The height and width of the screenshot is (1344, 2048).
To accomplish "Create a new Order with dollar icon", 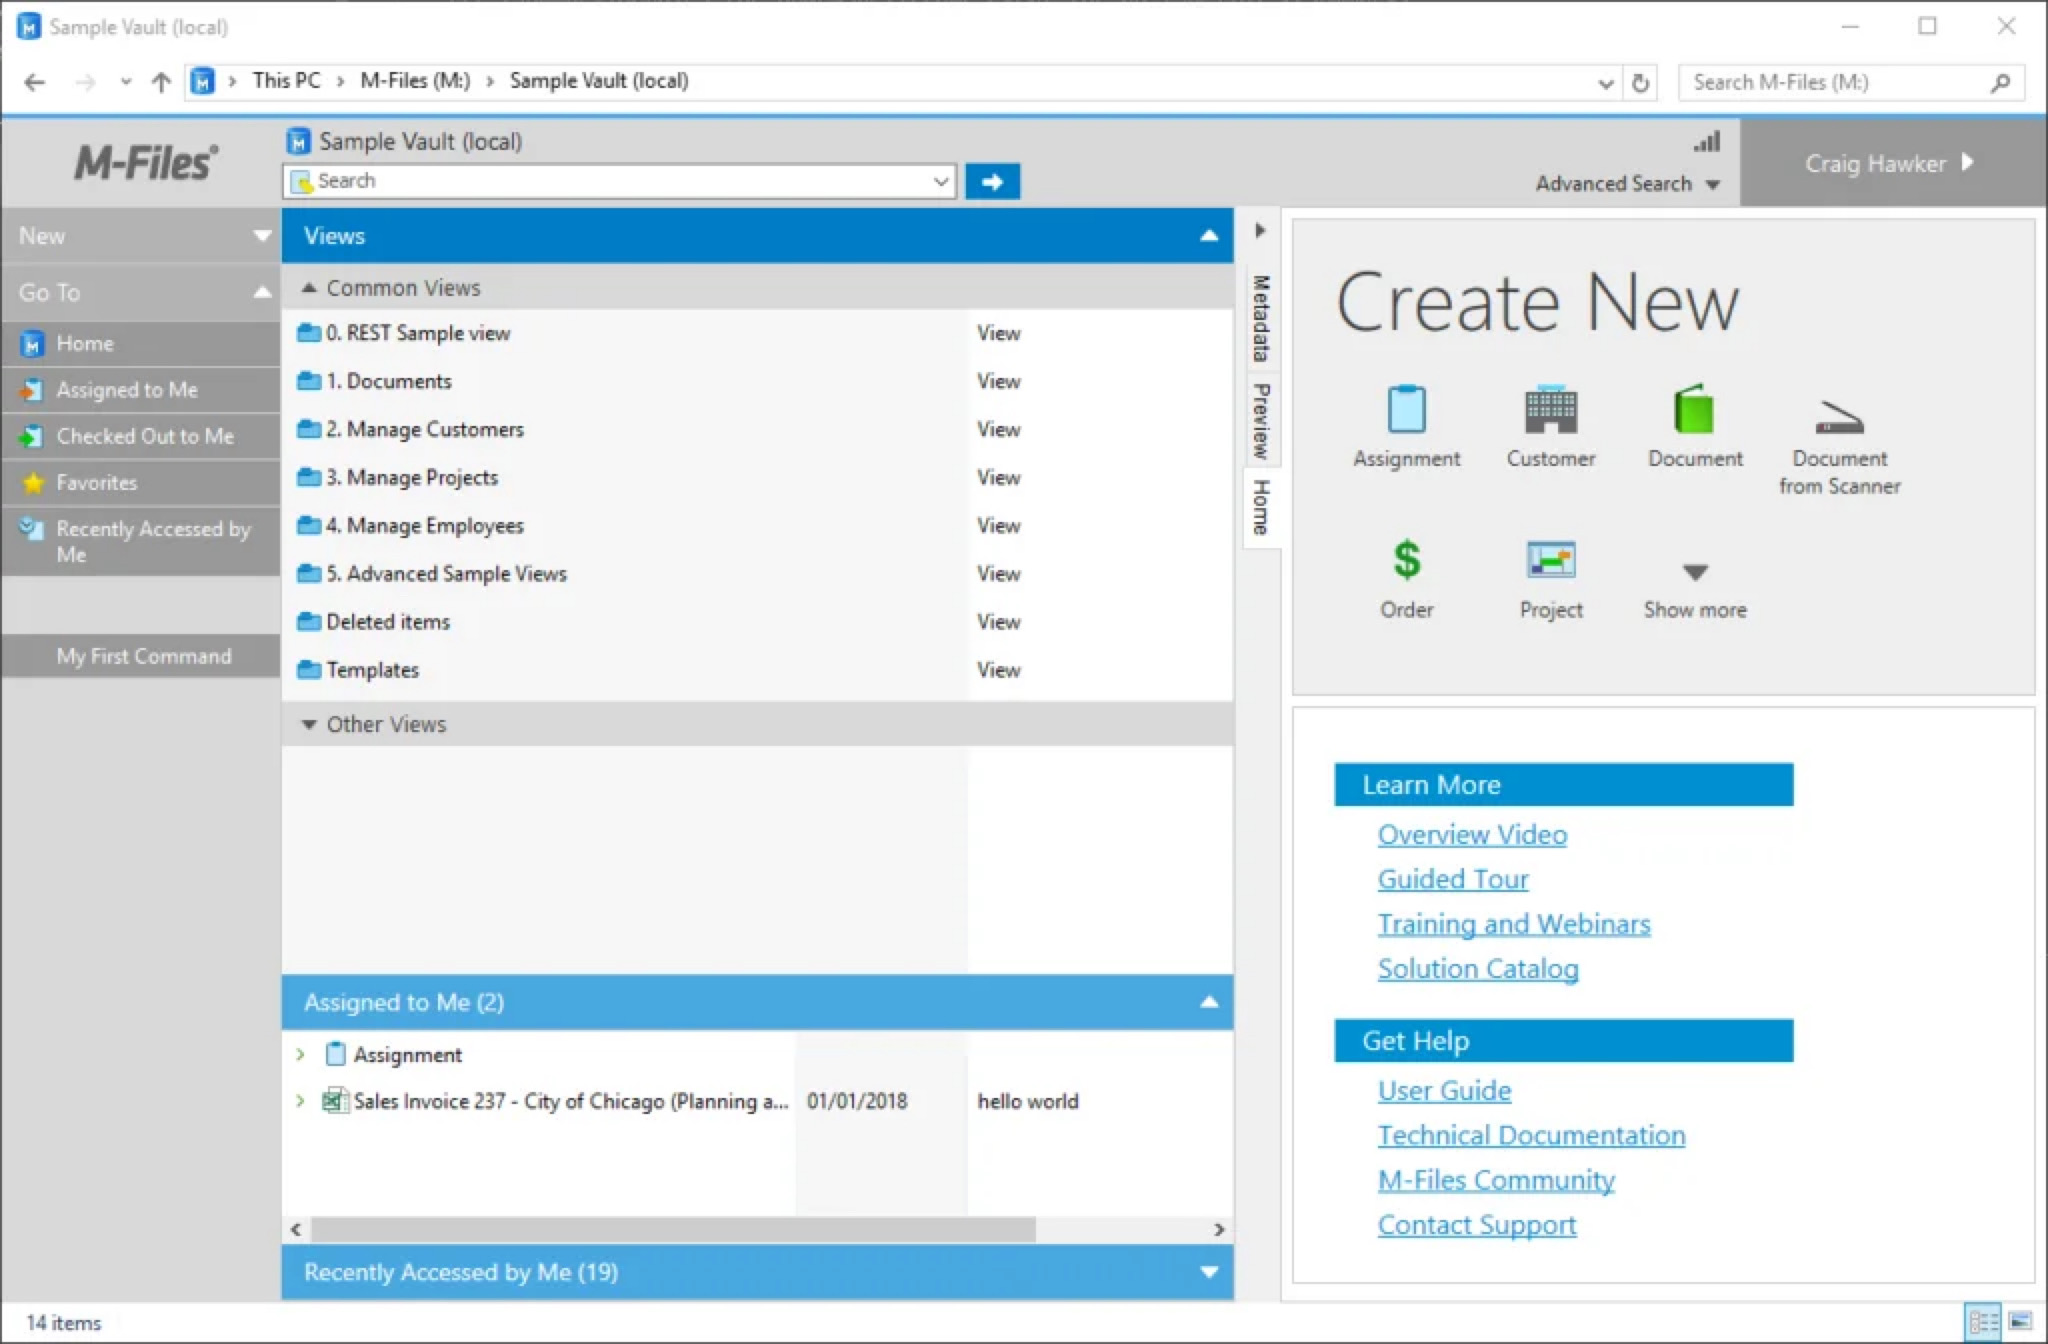I will click(1406, 561).
